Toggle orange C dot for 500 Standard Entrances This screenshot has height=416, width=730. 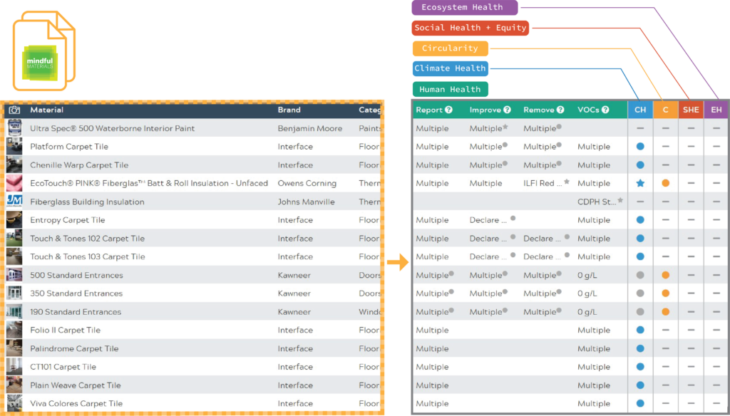point(665,275)
